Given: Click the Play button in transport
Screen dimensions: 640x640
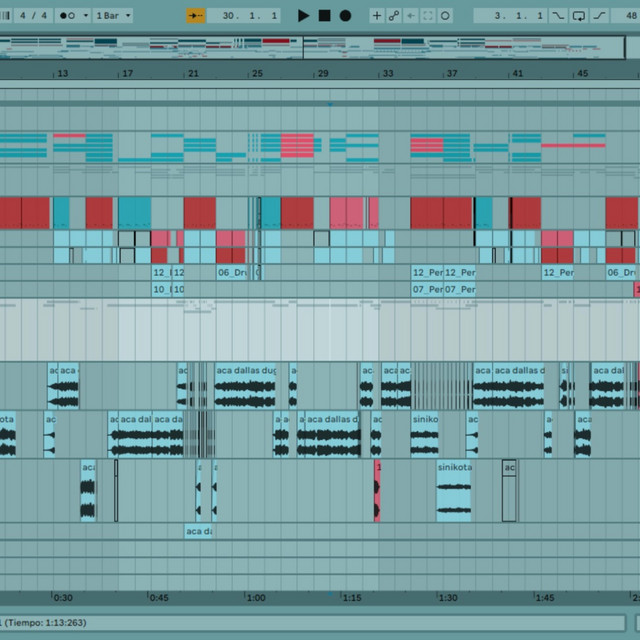Looking at the screenshot, I should (x=304, y=16).
